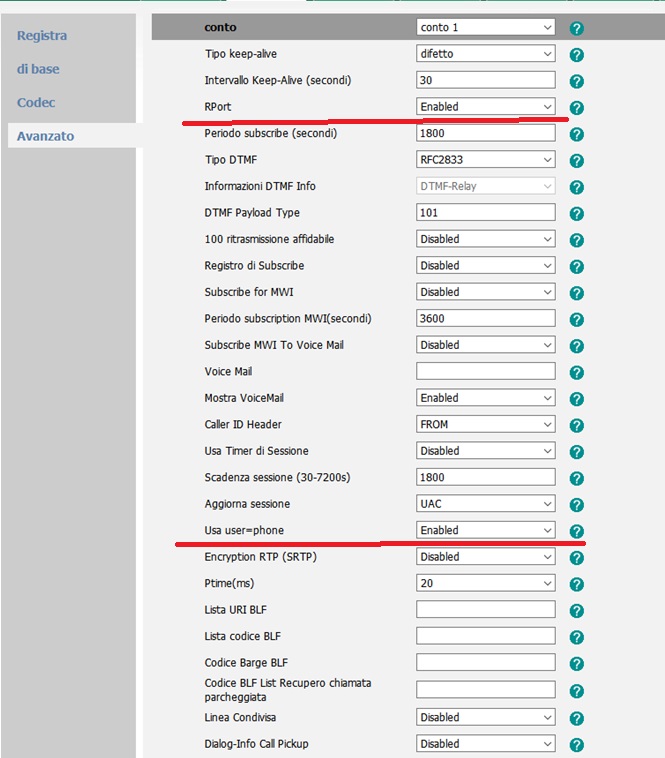
Task: Expand Mostra VoiceMail dropdown
Action: point(486,398)
